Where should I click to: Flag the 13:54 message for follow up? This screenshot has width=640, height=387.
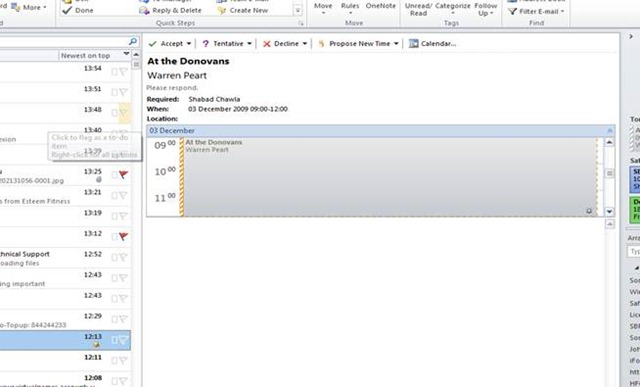coord(123,72)
